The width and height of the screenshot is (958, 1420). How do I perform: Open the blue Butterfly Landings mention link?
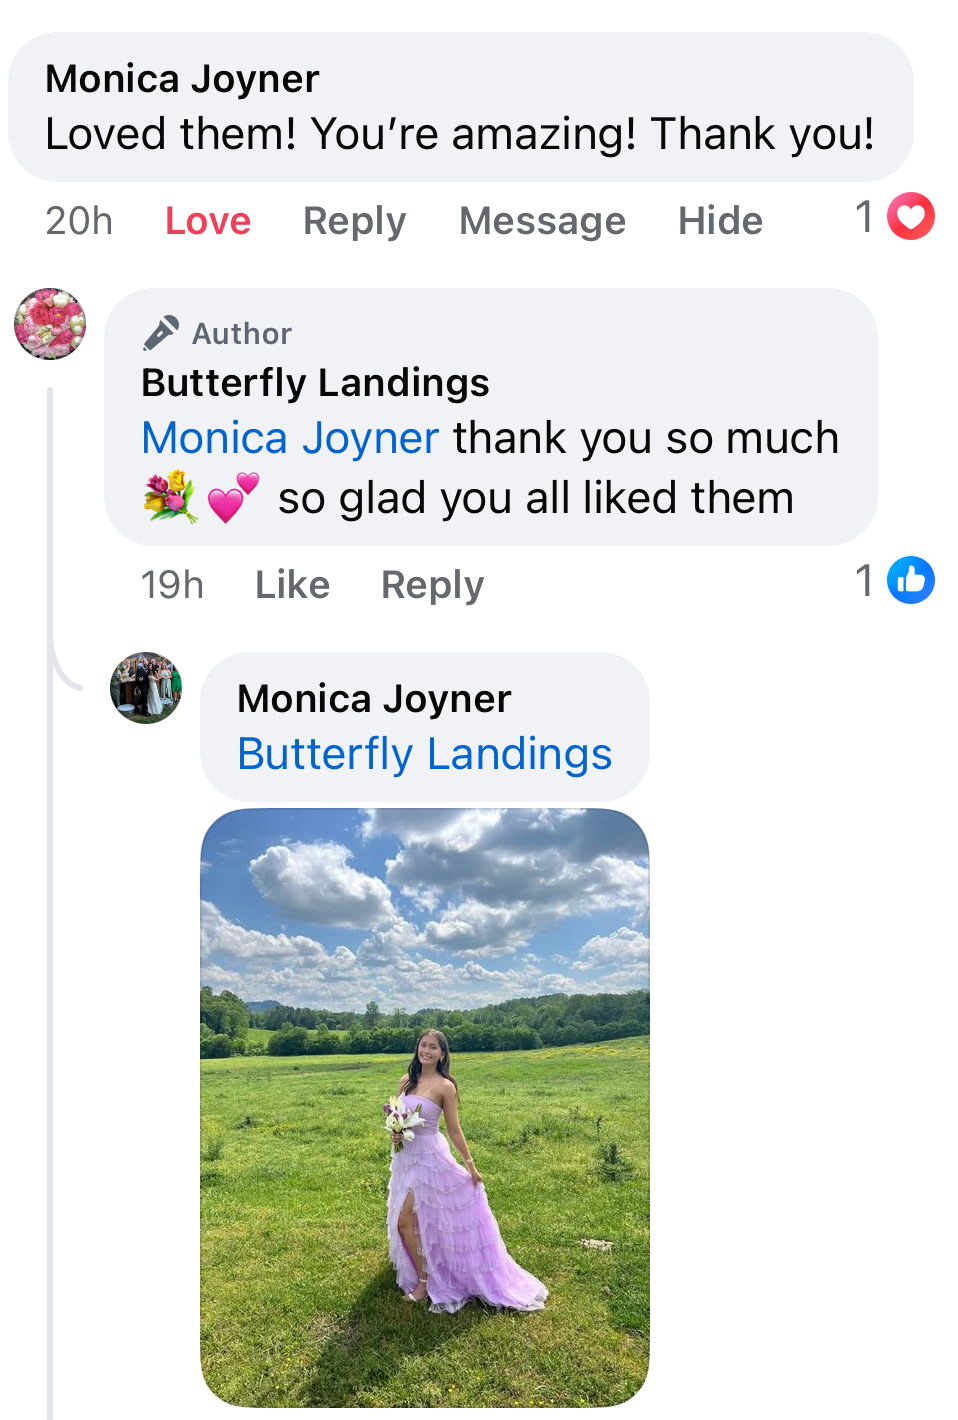tap(424, 754)
